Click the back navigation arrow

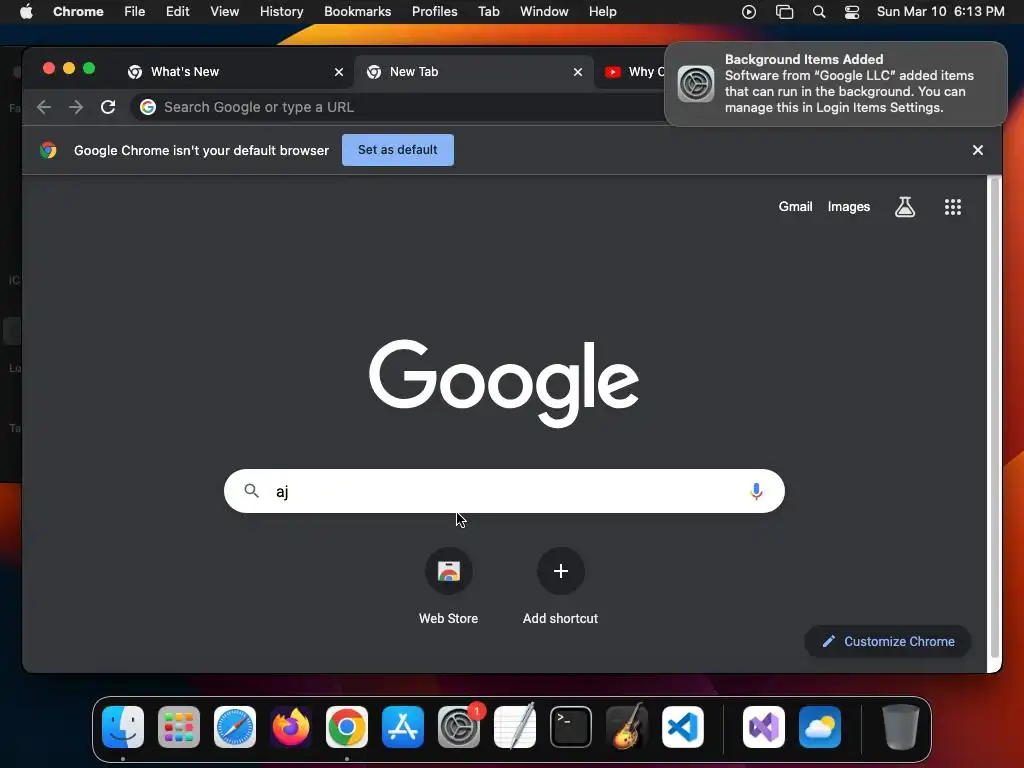click(x=44, y=107)
